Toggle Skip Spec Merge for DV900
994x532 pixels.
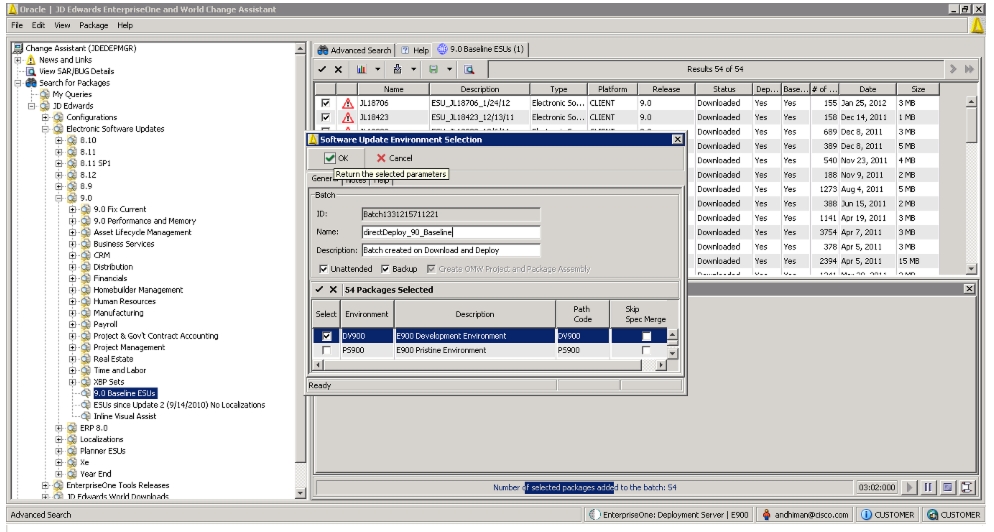click(x=646, y=336)
